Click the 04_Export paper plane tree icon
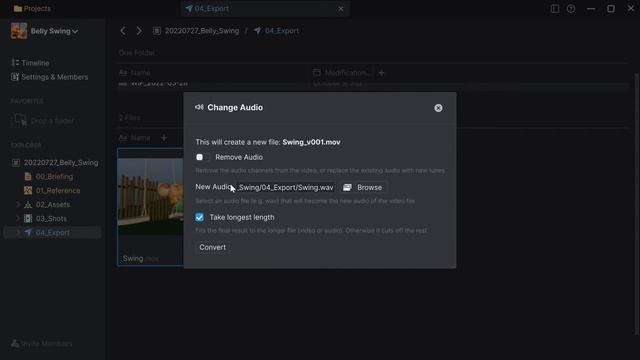The width and height of the screenshot is (640, 360). tap(28, 232)
